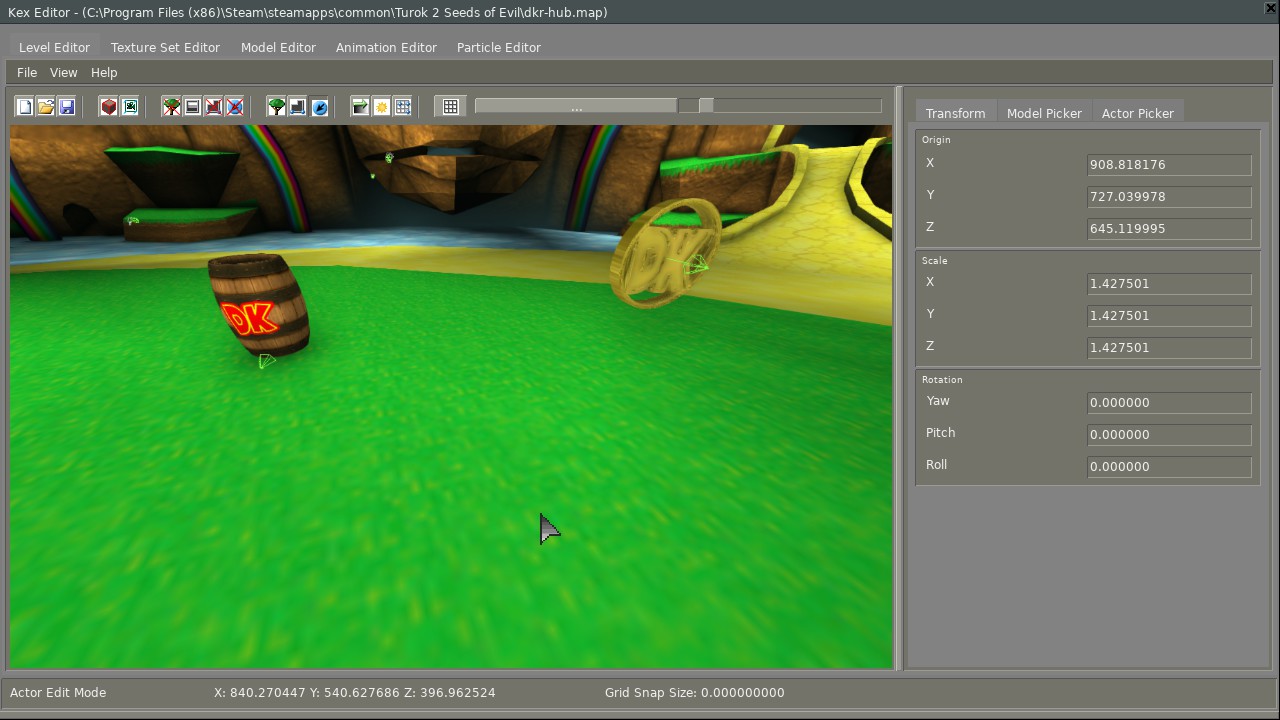Click the blue-dotted grid selection icon

(403, 107)
